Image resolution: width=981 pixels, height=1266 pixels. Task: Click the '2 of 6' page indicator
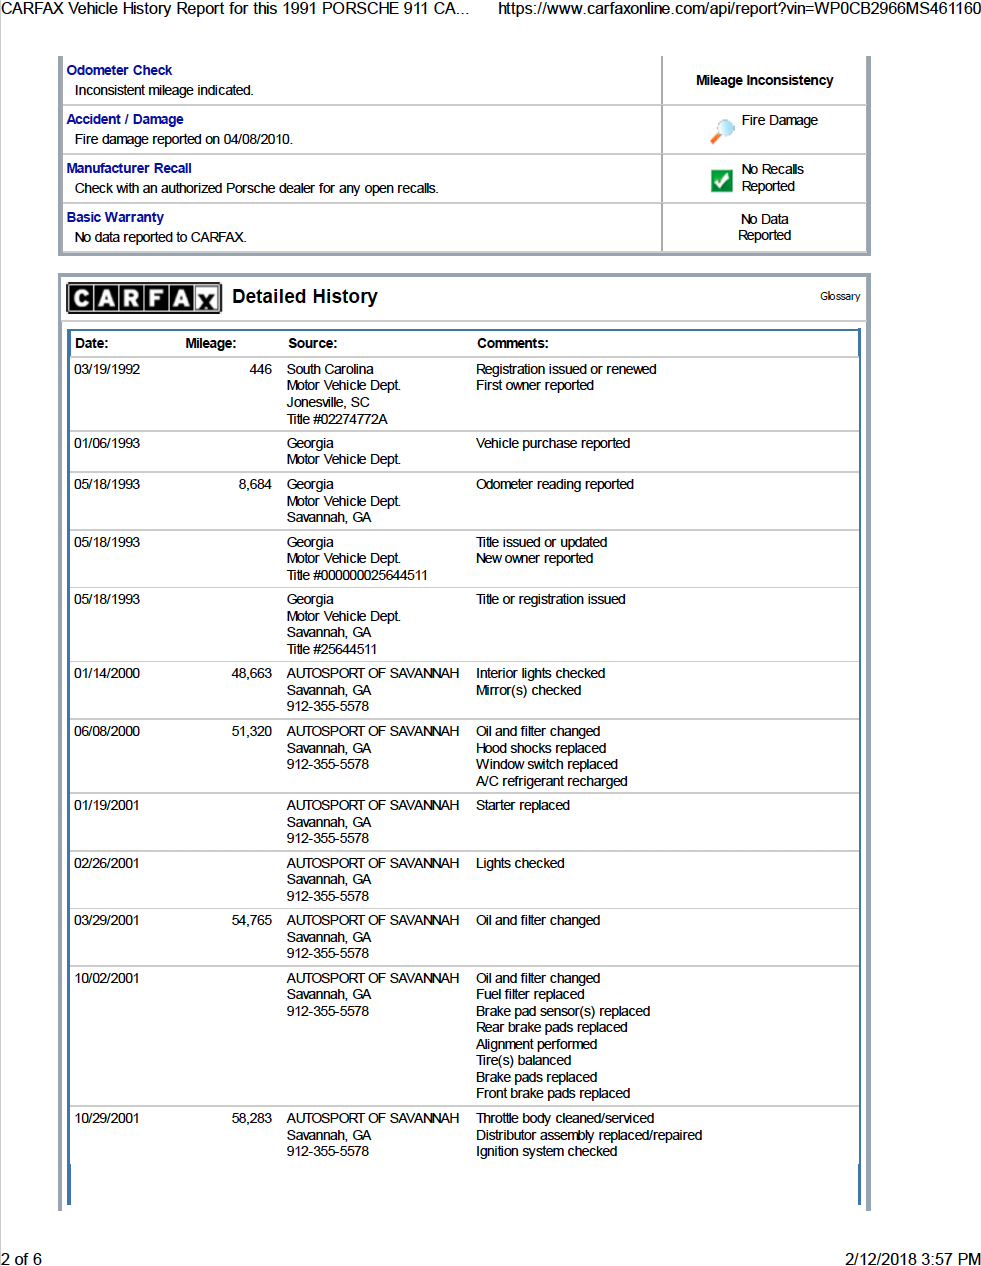point(21,1259)
